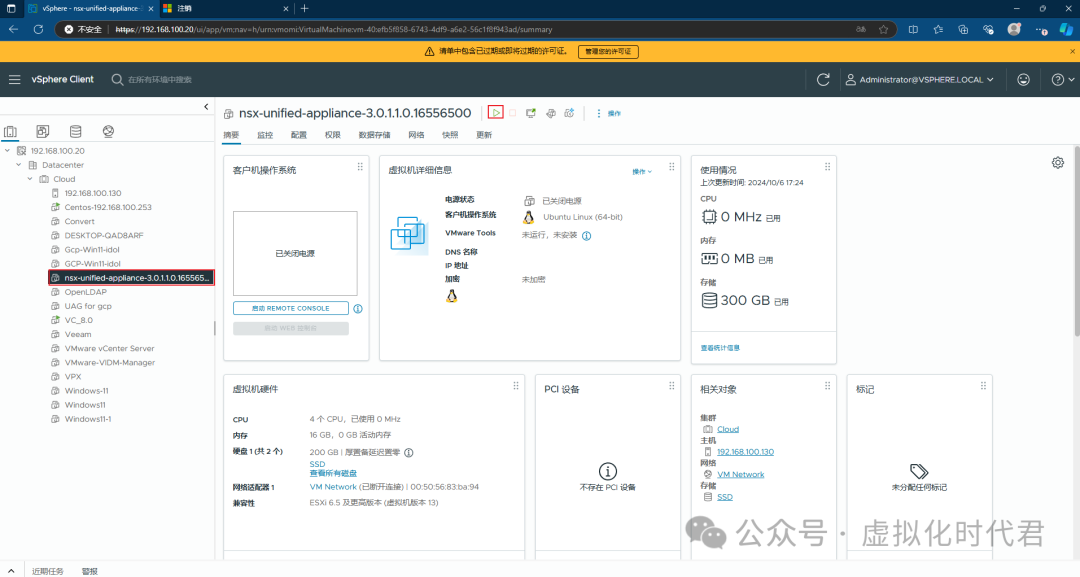Select the Convert VM in tree
The image size is (1080, 577).
click(x=79, y=221)
